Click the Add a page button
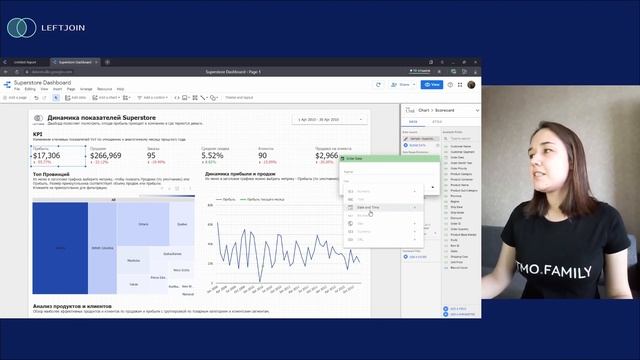Image resolution: width=640 pixels, height=360 pixels. coord(15,98)
